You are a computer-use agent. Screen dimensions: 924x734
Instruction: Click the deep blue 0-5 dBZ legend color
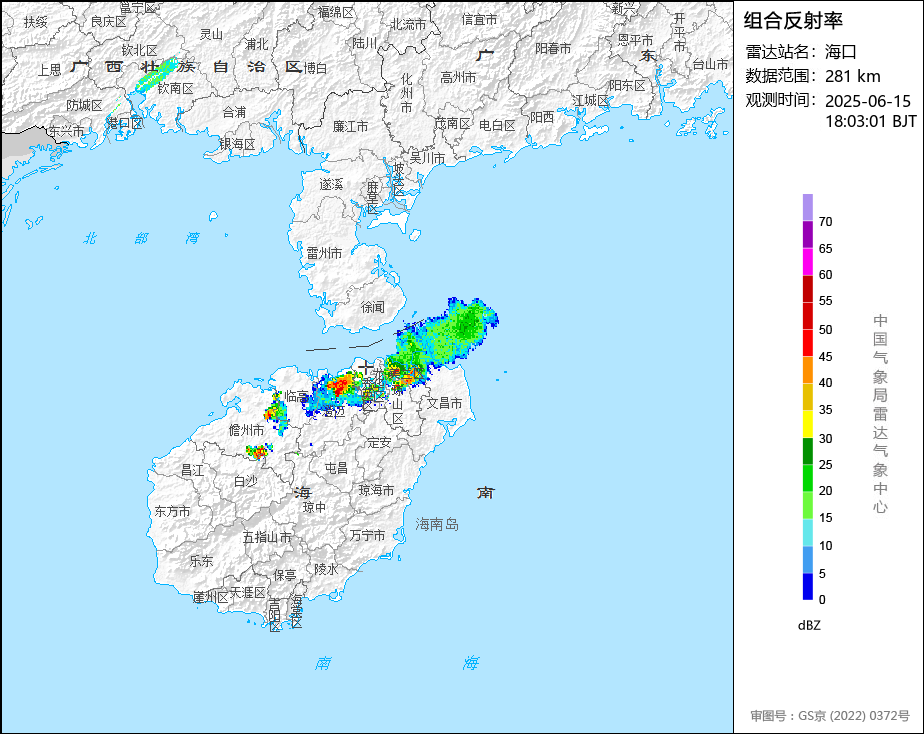pos(807,586)
